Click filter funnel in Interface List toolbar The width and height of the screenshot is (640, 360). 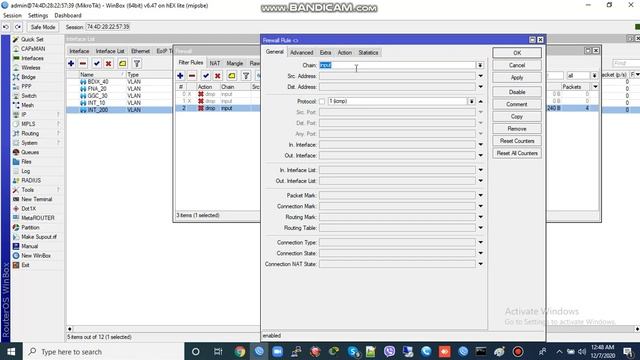(137, 64)
